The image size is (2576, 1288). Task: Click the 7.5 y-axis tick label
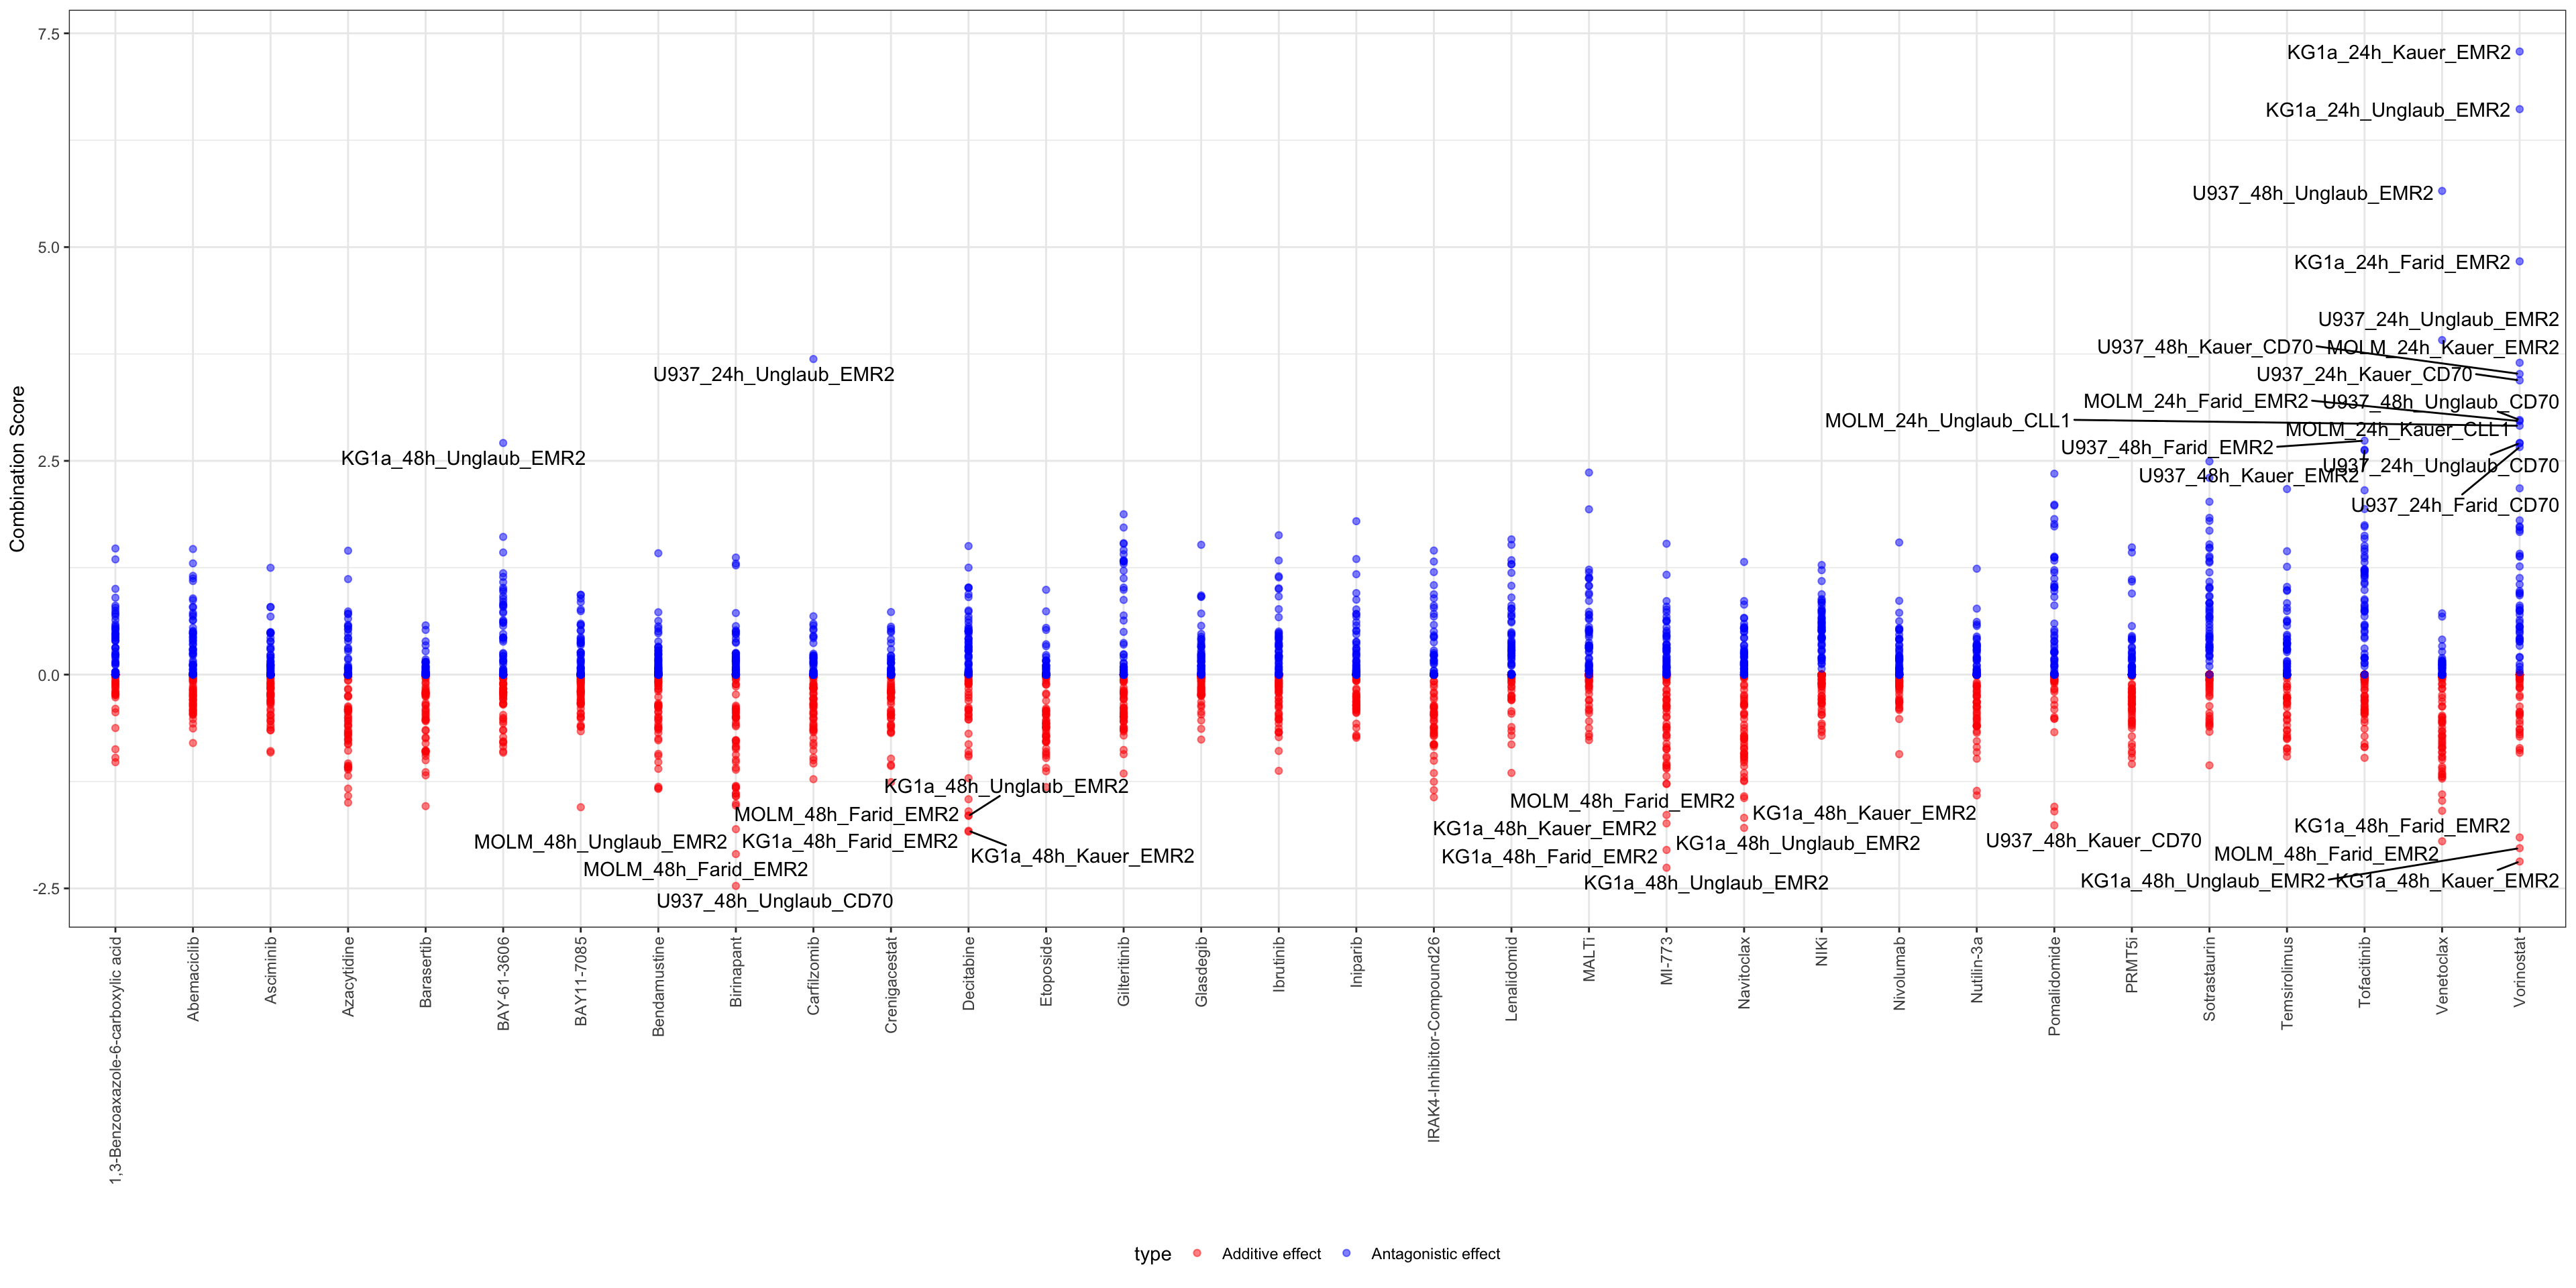click(x=48, y=34)
